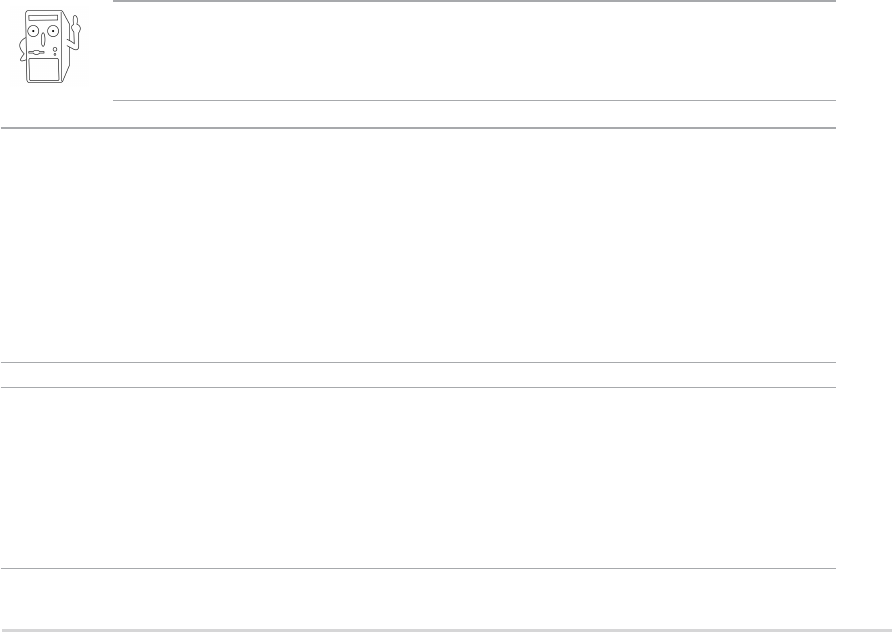892x632 pixels.
Task: Click the narrow strip between the middle lines
Action: point(418,375)
